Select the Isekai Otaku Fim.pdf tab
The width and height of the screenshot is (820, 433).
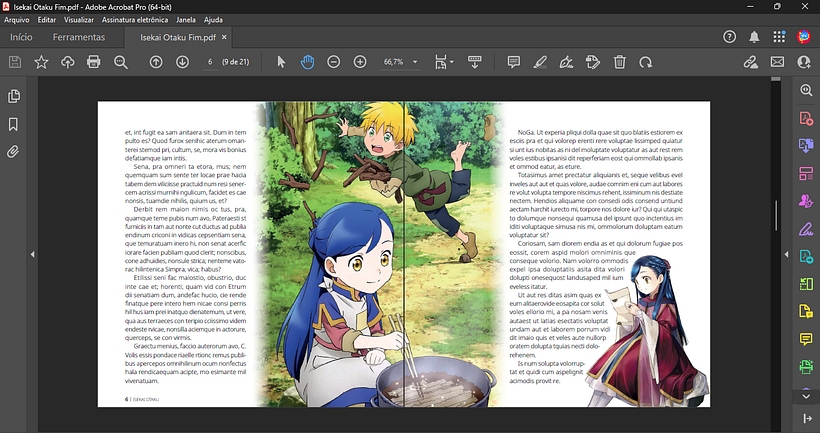[x=178, y=37]
